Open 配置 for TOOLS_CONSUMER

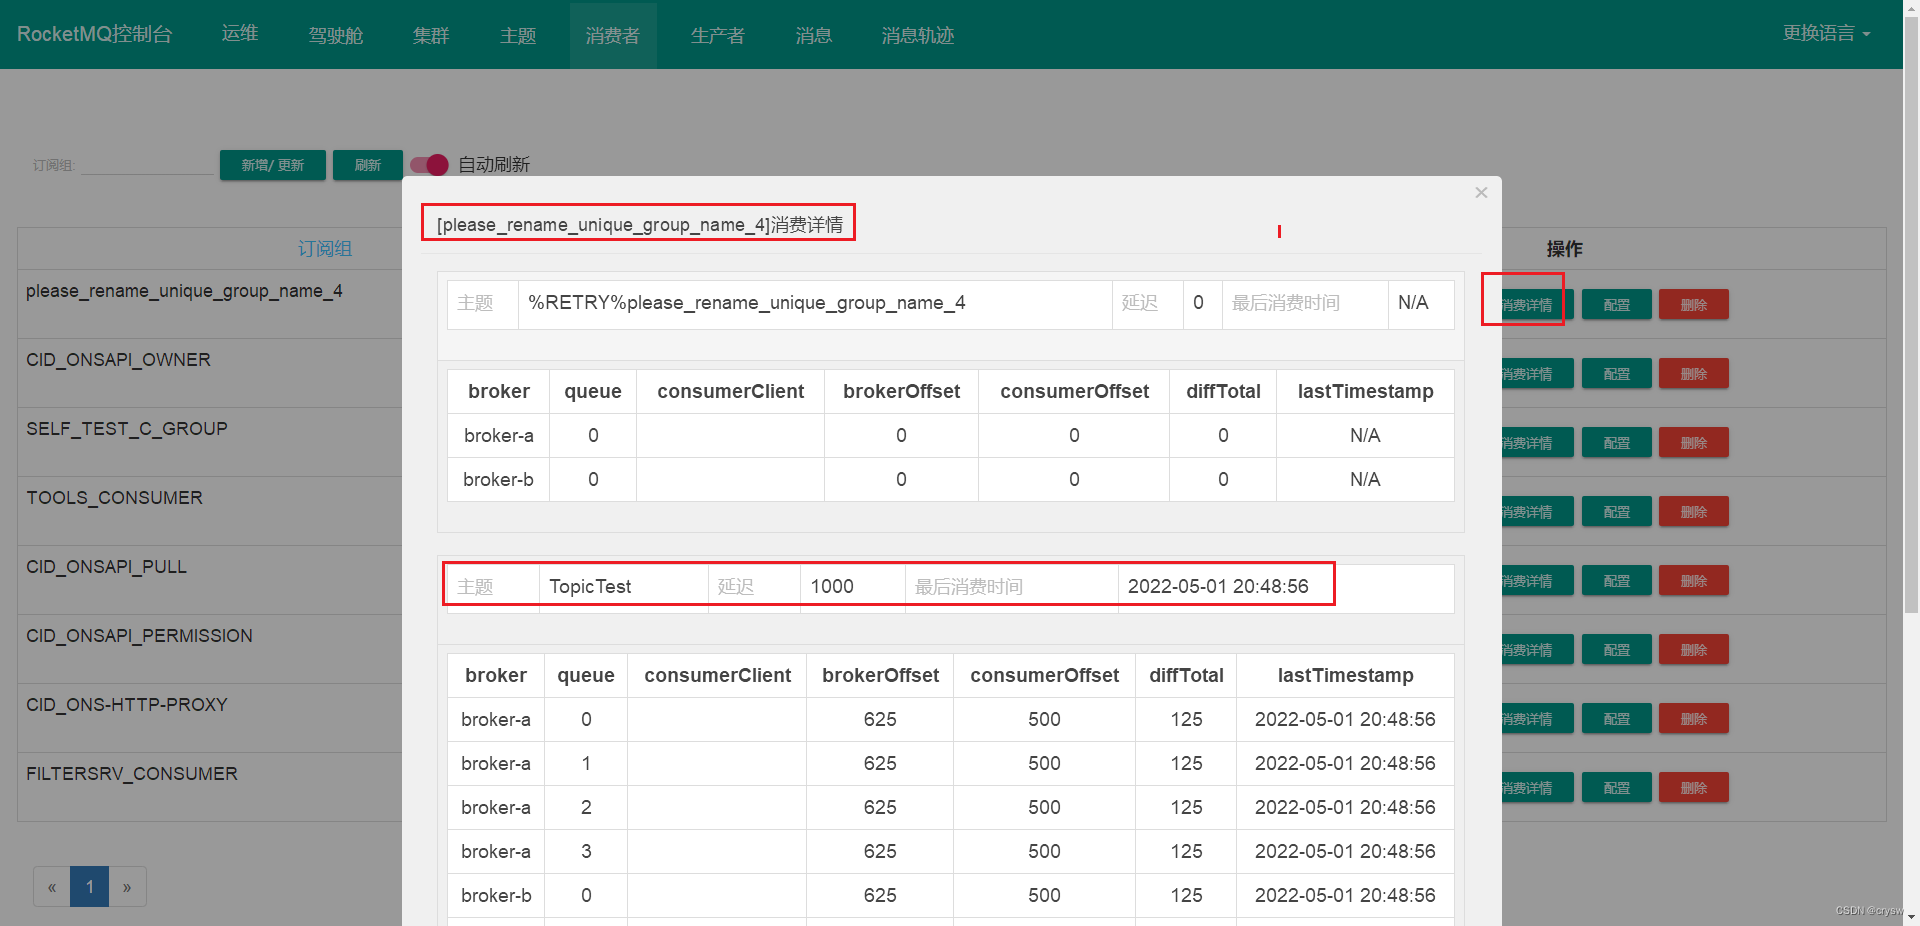1617,512
